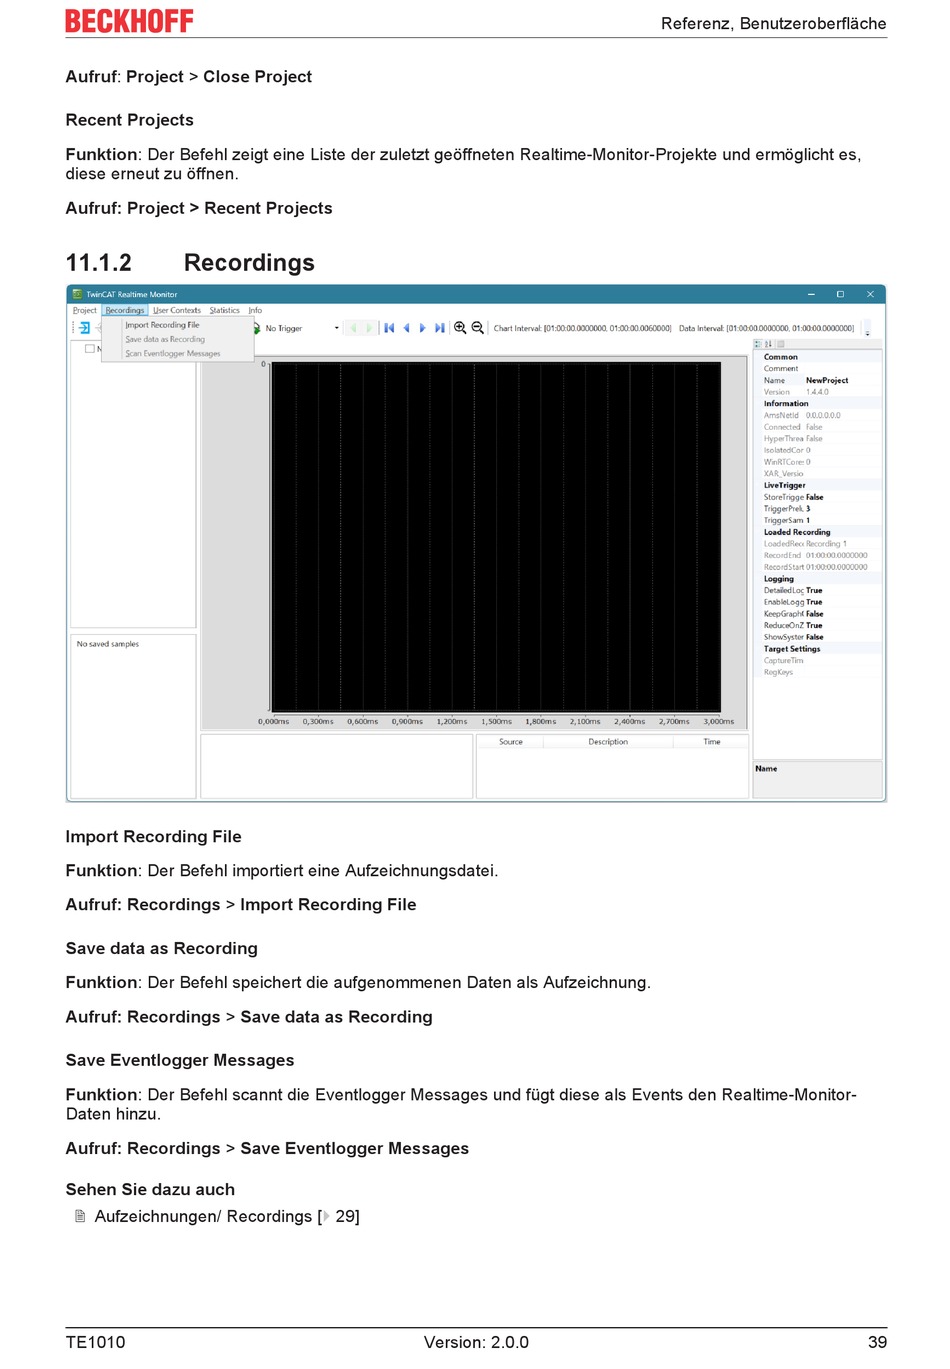Screen dimensions: 950x1369
Task: Open the Project menu
Action: [x=85, y=310]
